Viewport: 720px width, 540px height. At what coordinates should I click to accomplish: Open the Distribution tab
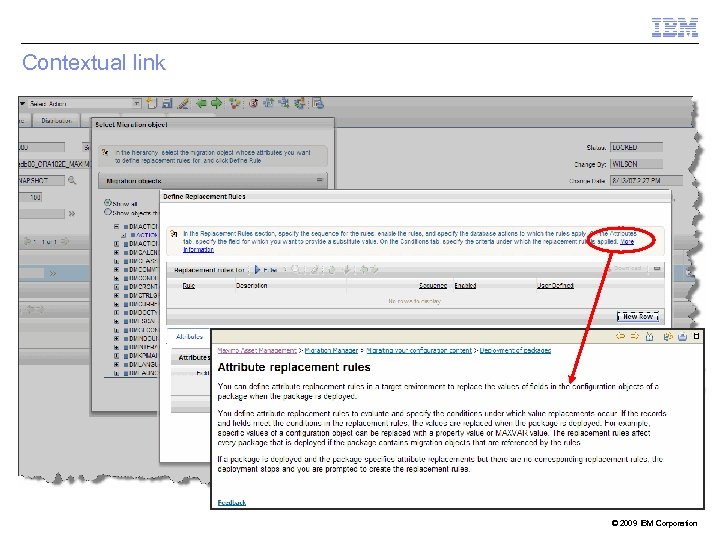56,121
